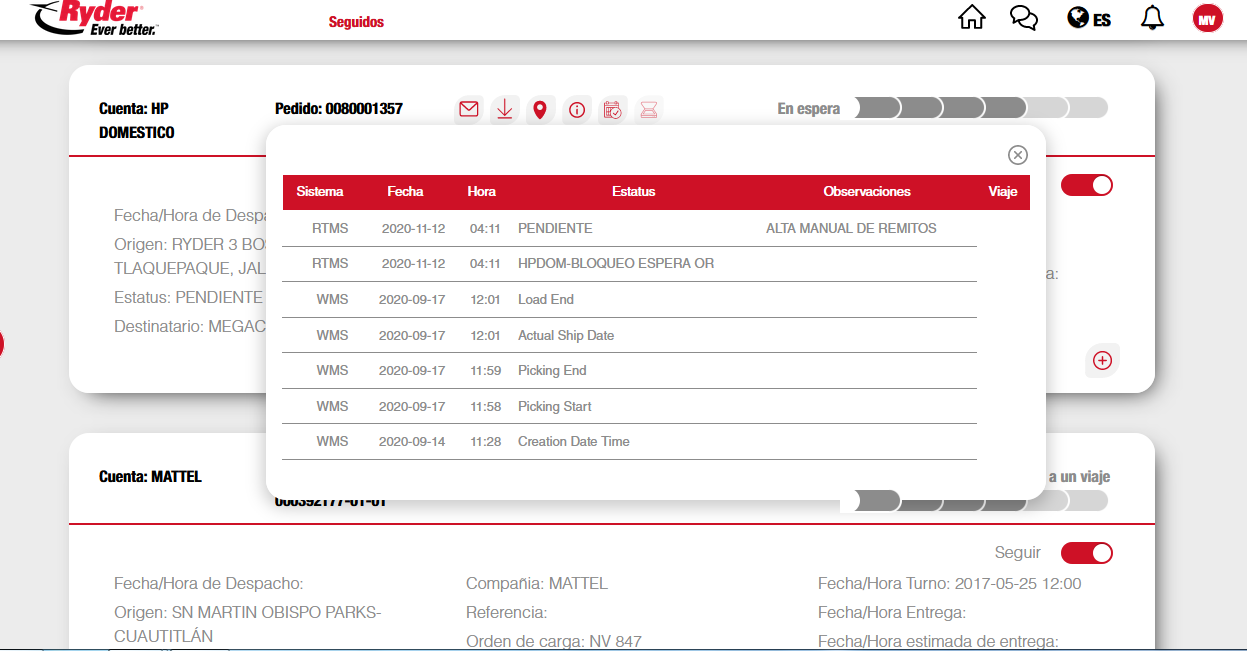Click the En espera progress bar
Image resolution: width=1247 pixels, height=651 pixels.
[x=981, y=108]
